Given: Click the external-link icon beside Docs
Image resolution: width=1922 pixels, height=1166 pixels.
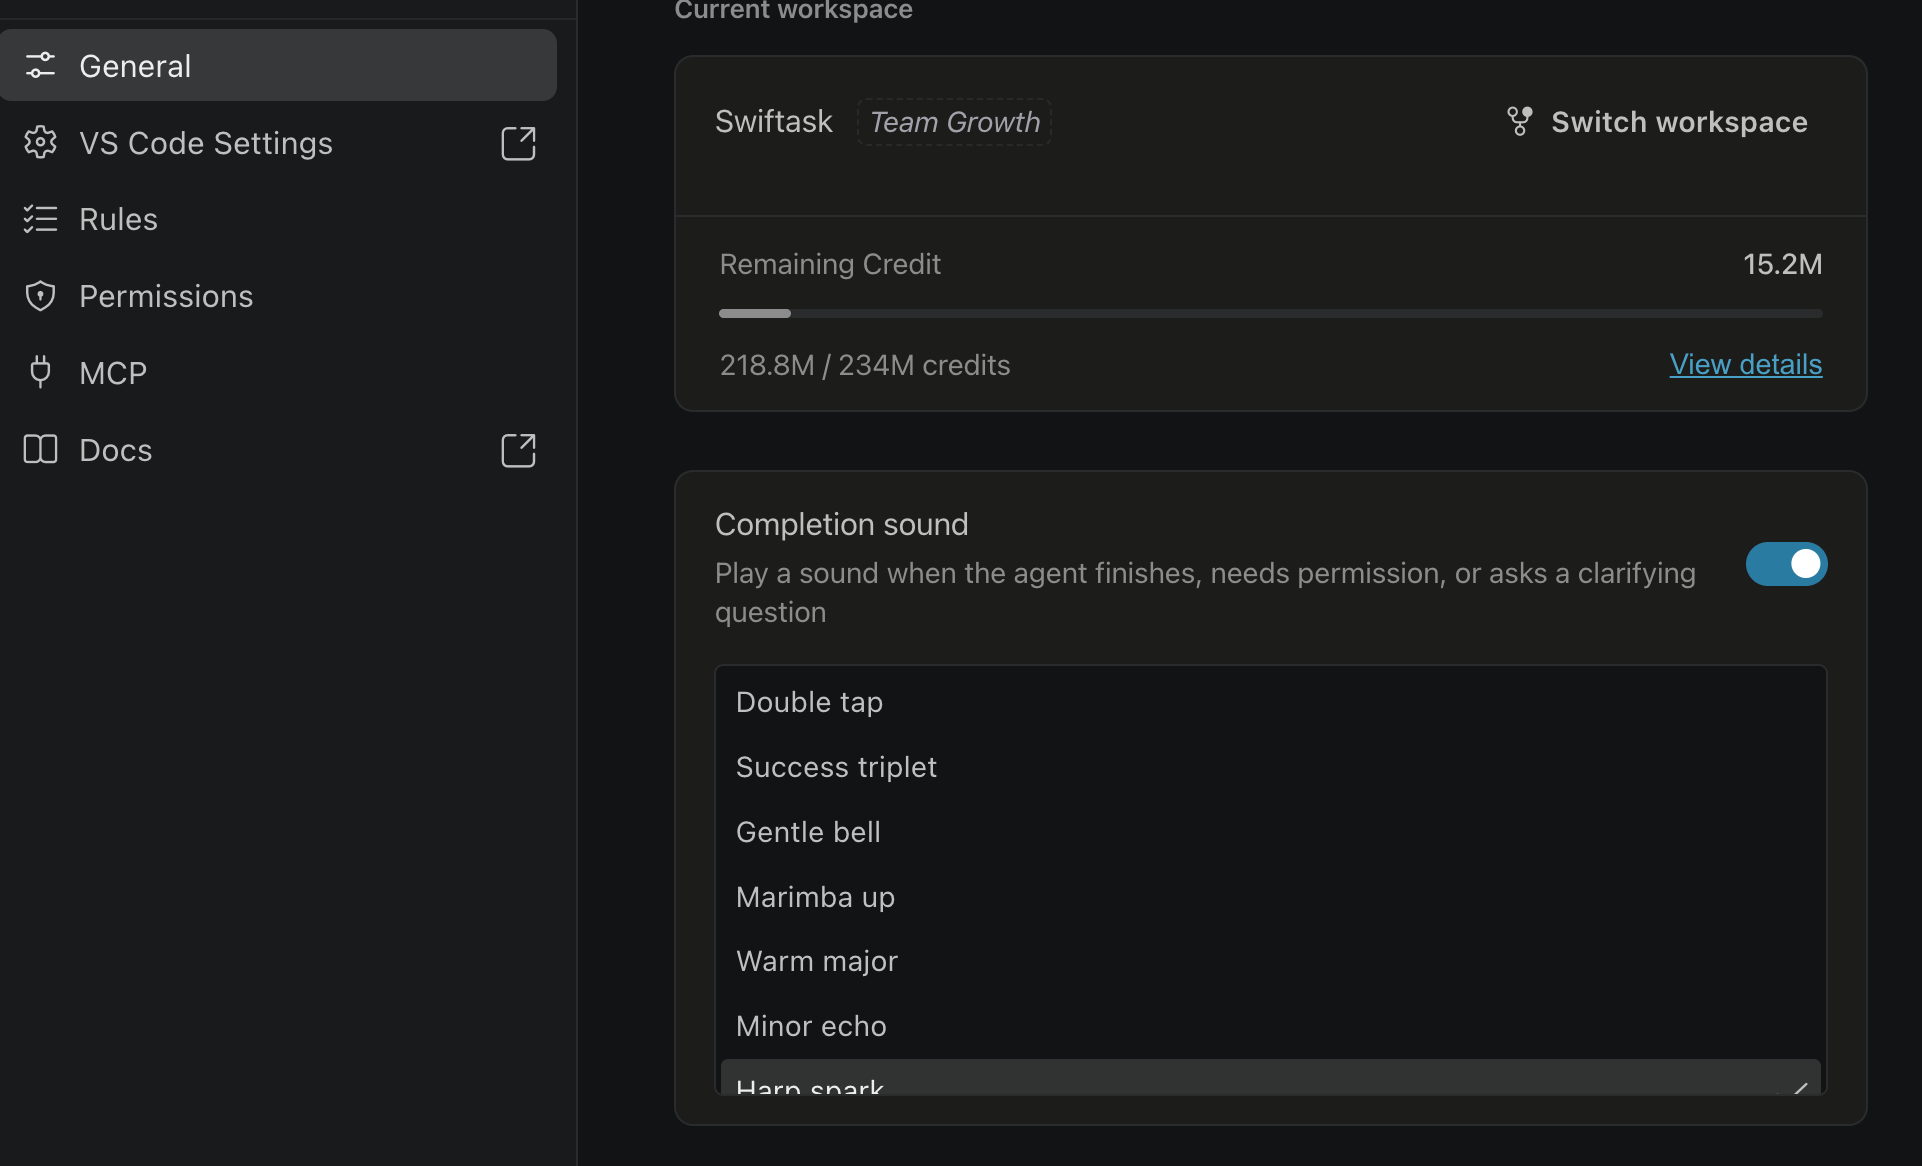Looking at the screenshot, I should click(518, 450).
